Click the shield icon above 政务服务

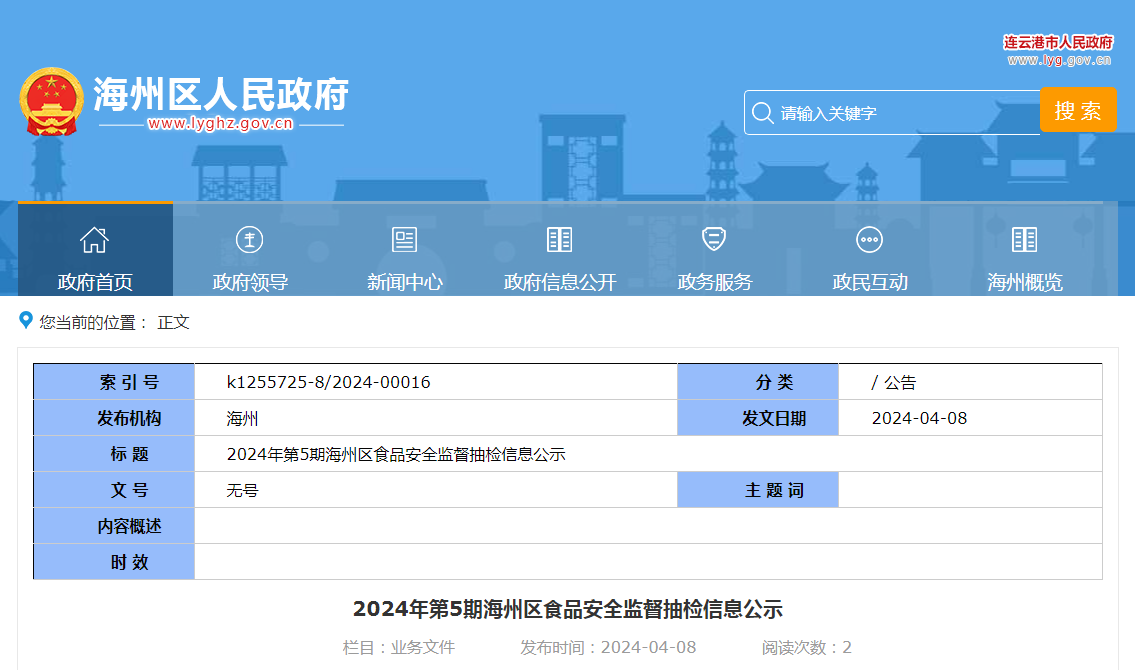pos(714,239)
